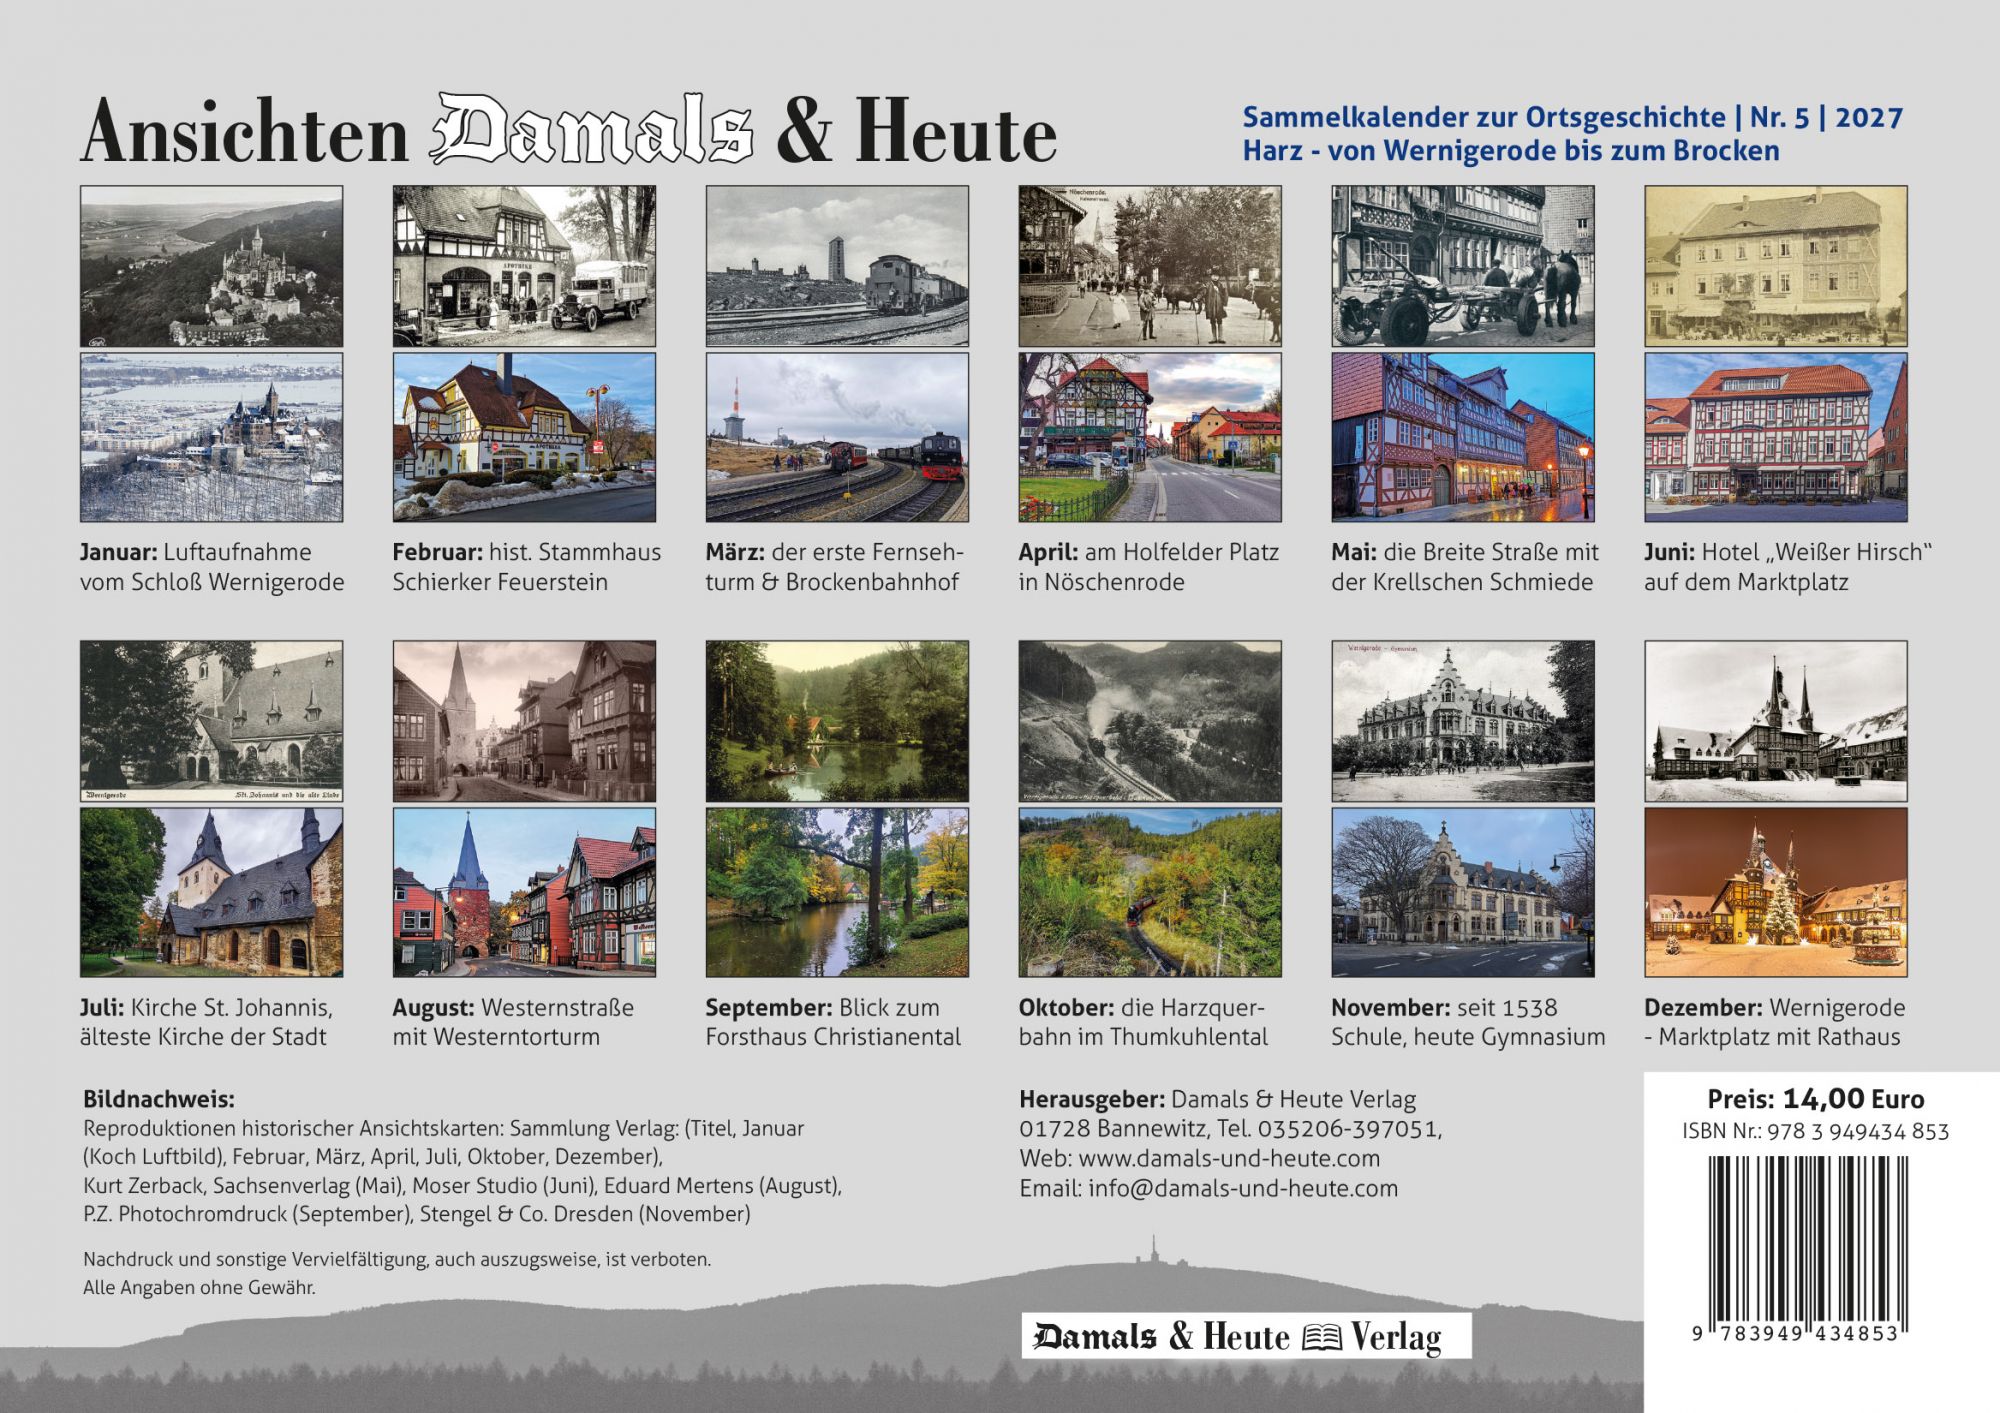Click the modern Hotel Weißer Hirsch photo
This screenshot has width=2000, height=1413.
pos(1776,437)
